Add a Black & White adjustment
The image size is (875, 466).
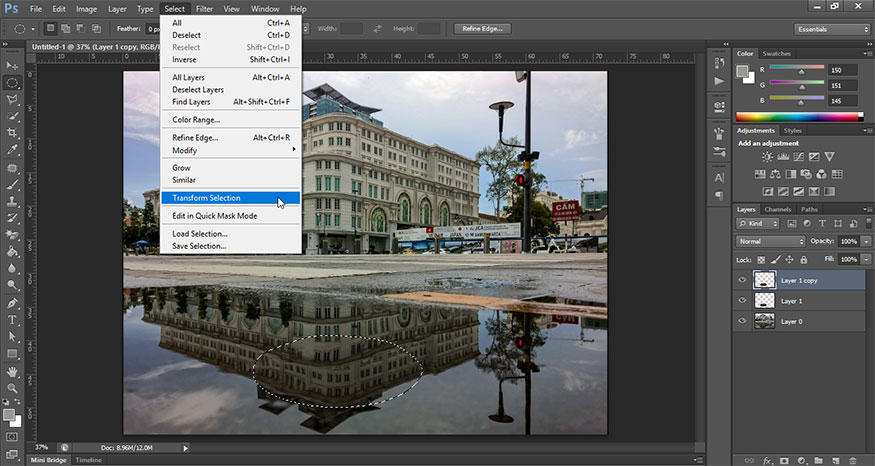pyautogui.click(x=791, y=174)
